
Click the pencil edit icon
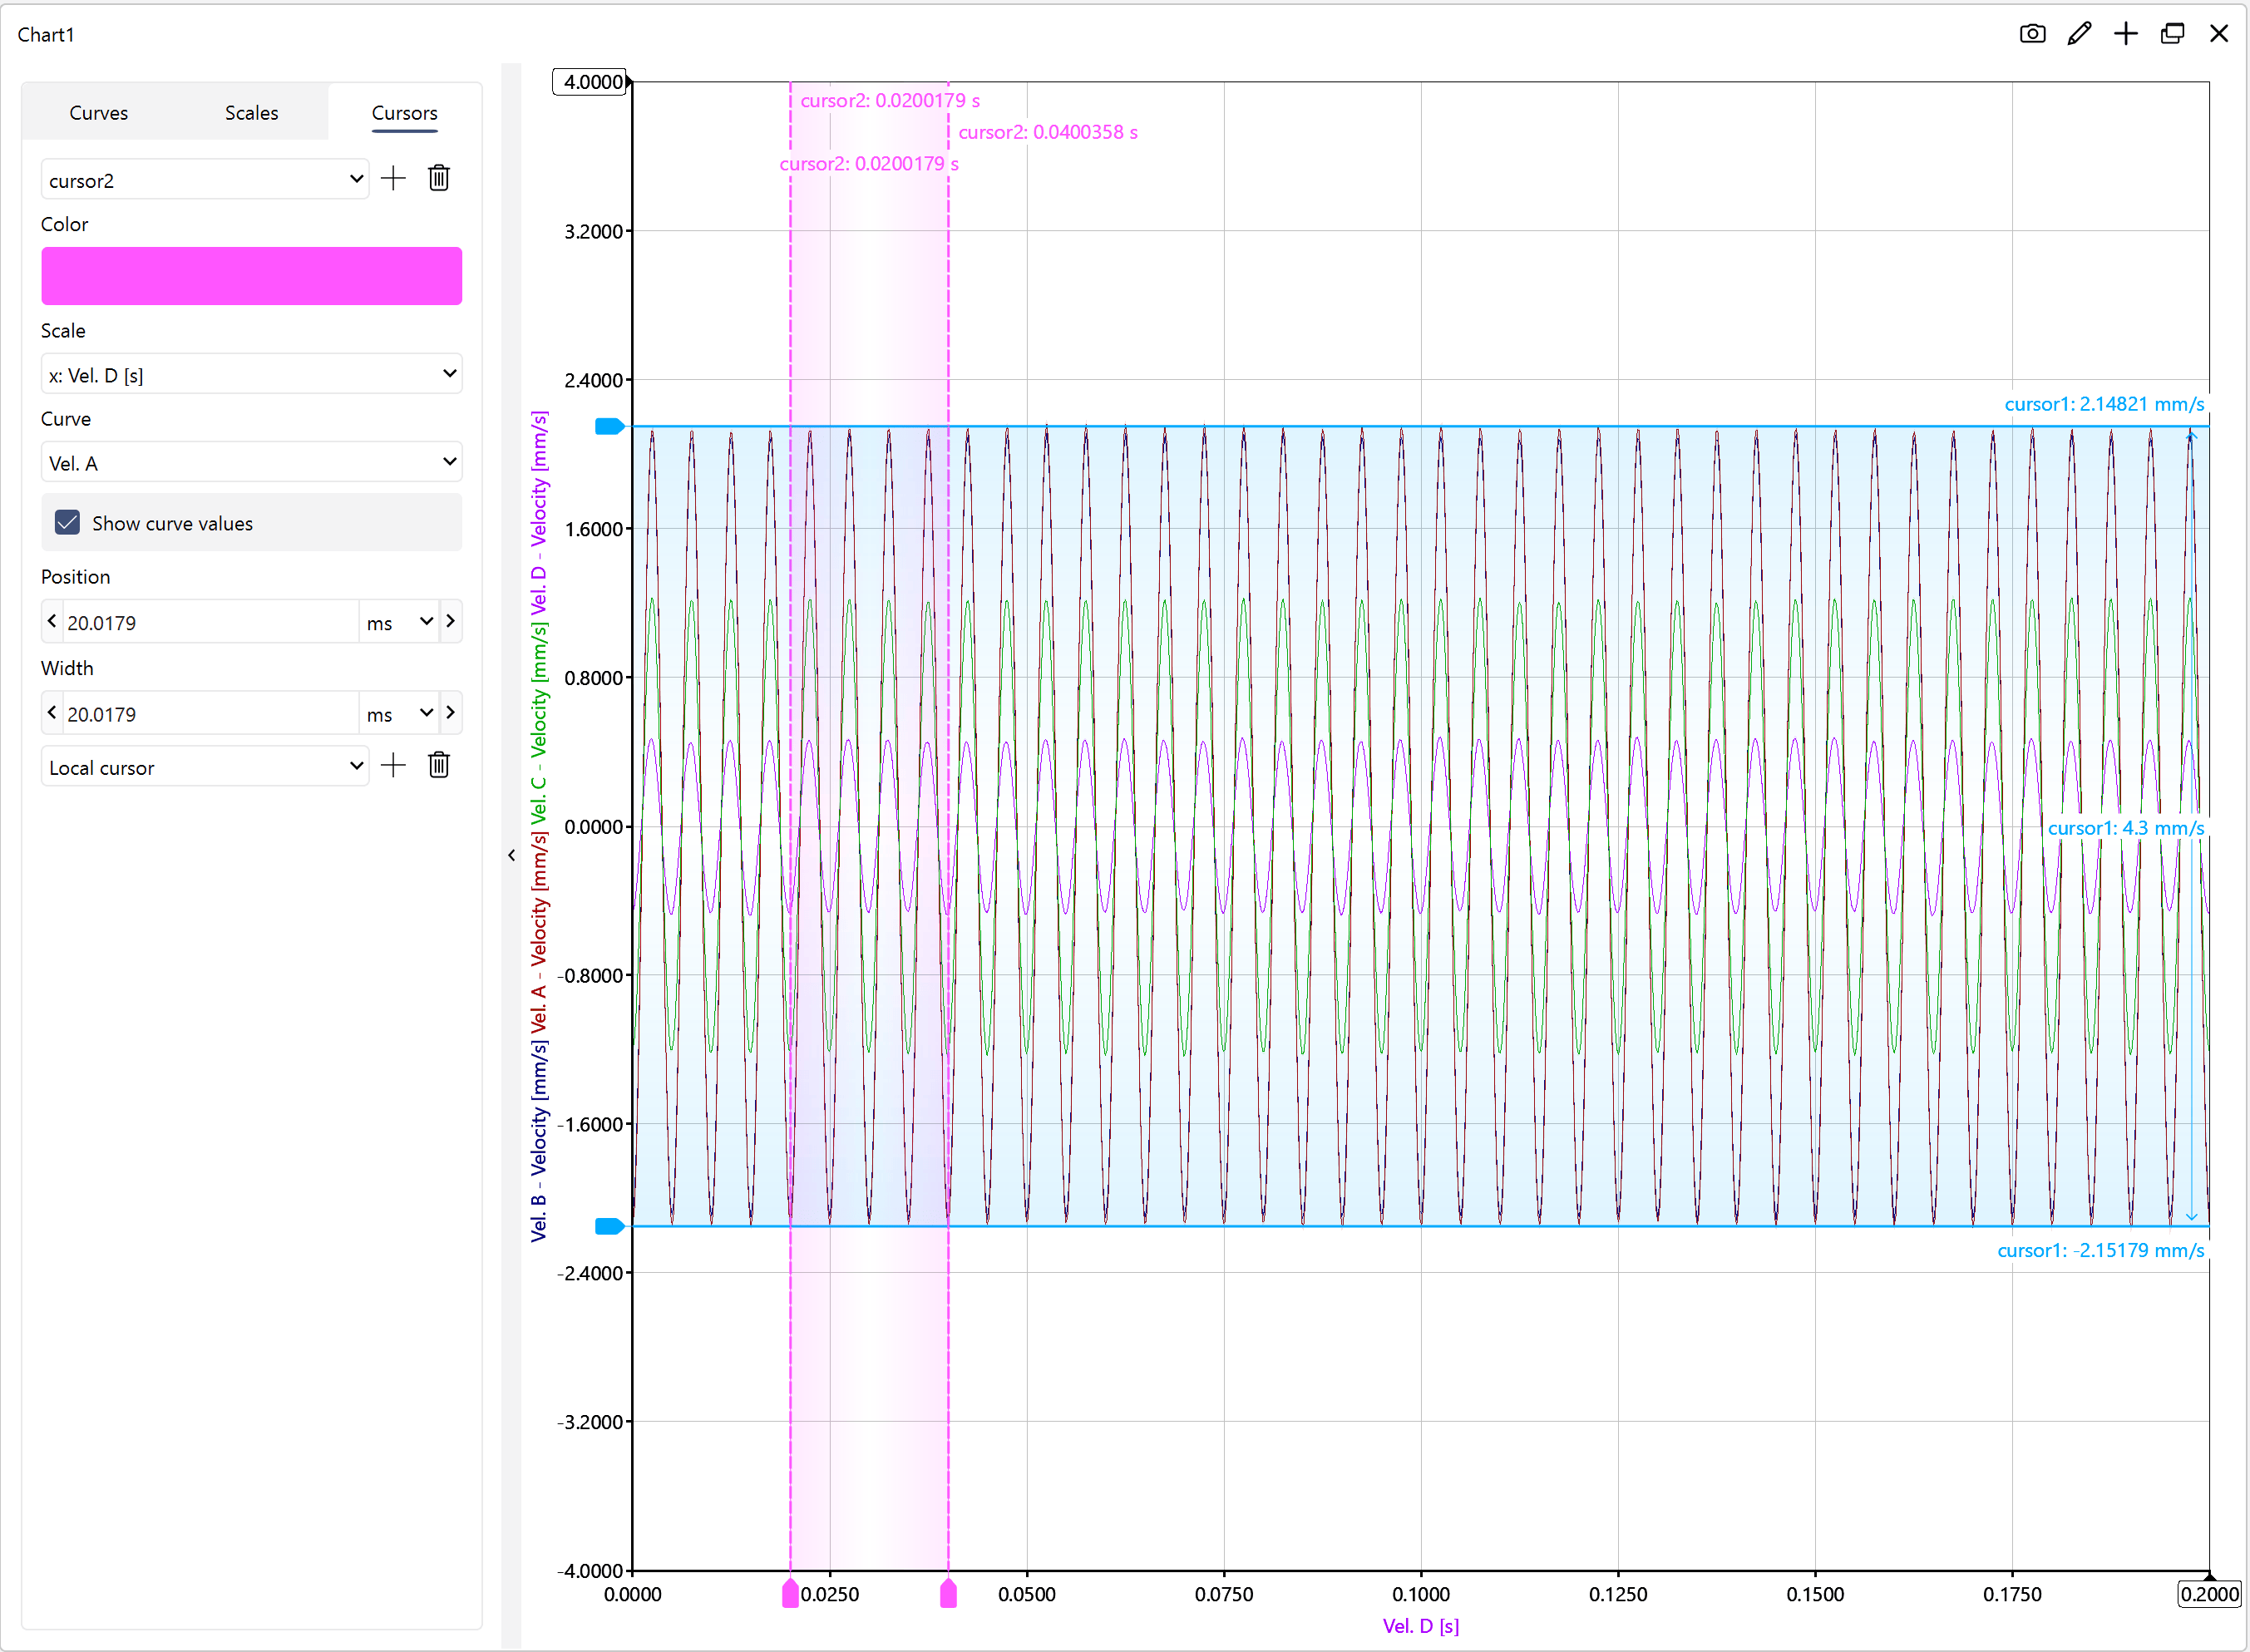(x=2079, y=34)
